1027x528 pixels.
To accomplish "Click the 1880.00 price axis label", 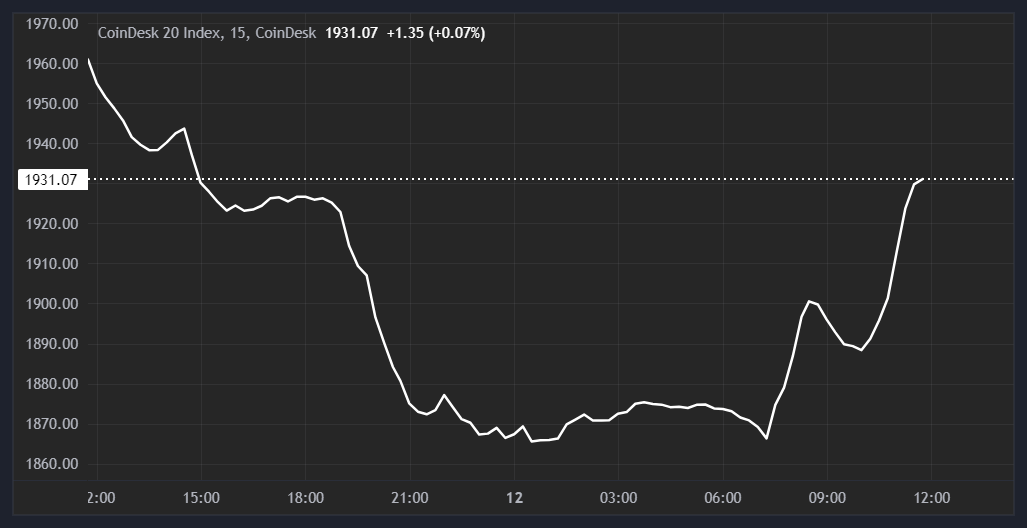I will coord(52,385).
